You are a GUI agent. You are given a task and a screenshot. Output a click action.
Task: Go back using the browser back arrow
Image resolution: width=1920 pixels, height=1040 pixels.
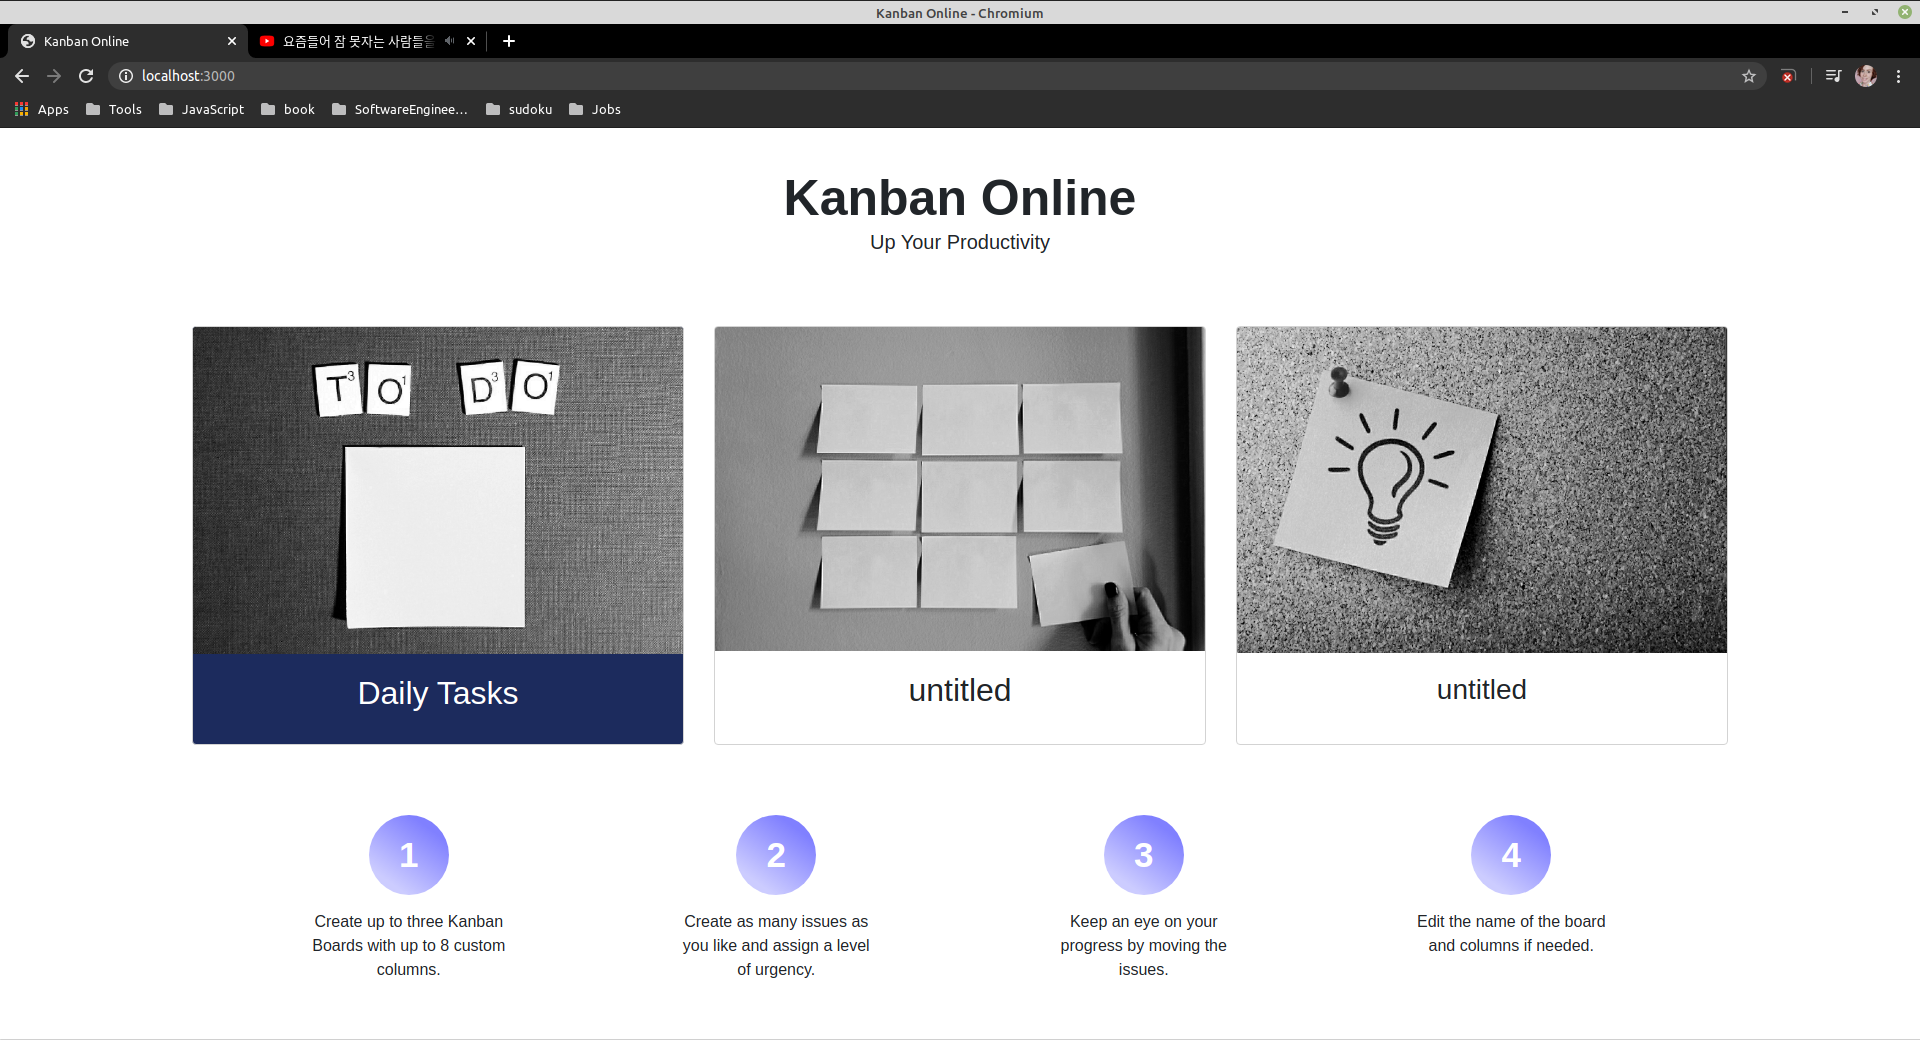click(x=22, y=76)
